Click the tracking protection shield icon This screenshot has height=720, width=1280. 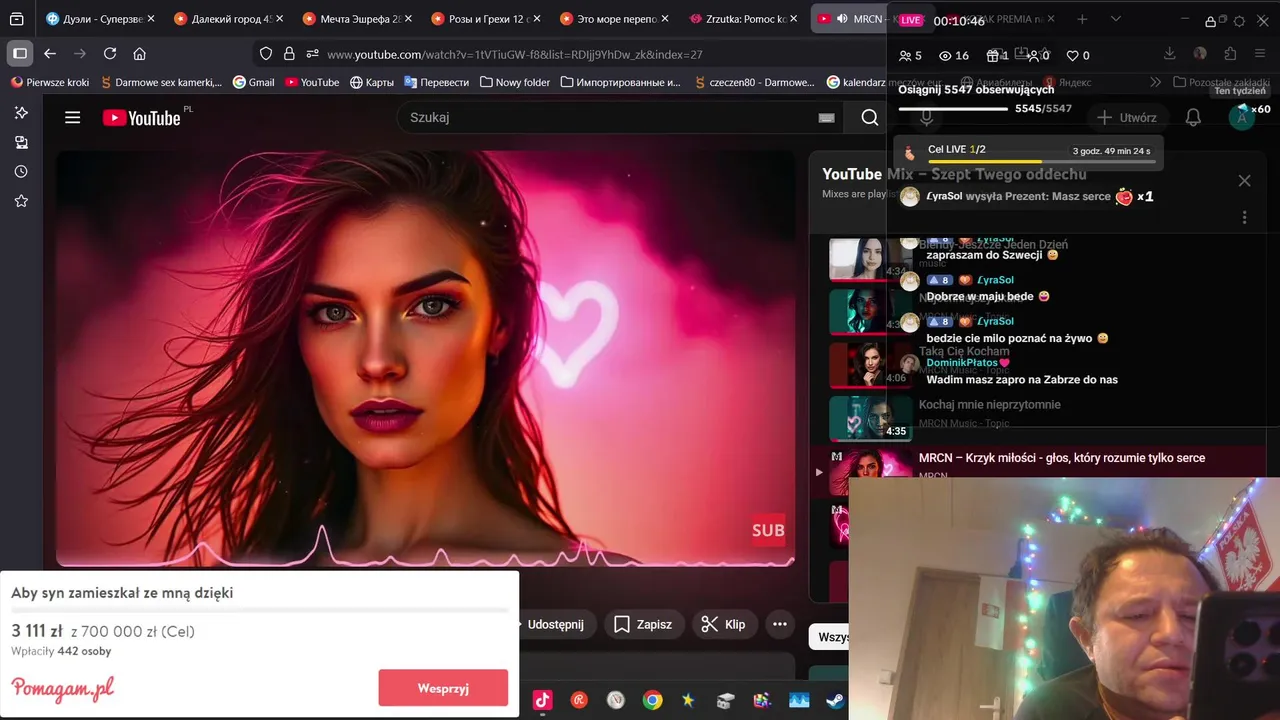point(266,54)
